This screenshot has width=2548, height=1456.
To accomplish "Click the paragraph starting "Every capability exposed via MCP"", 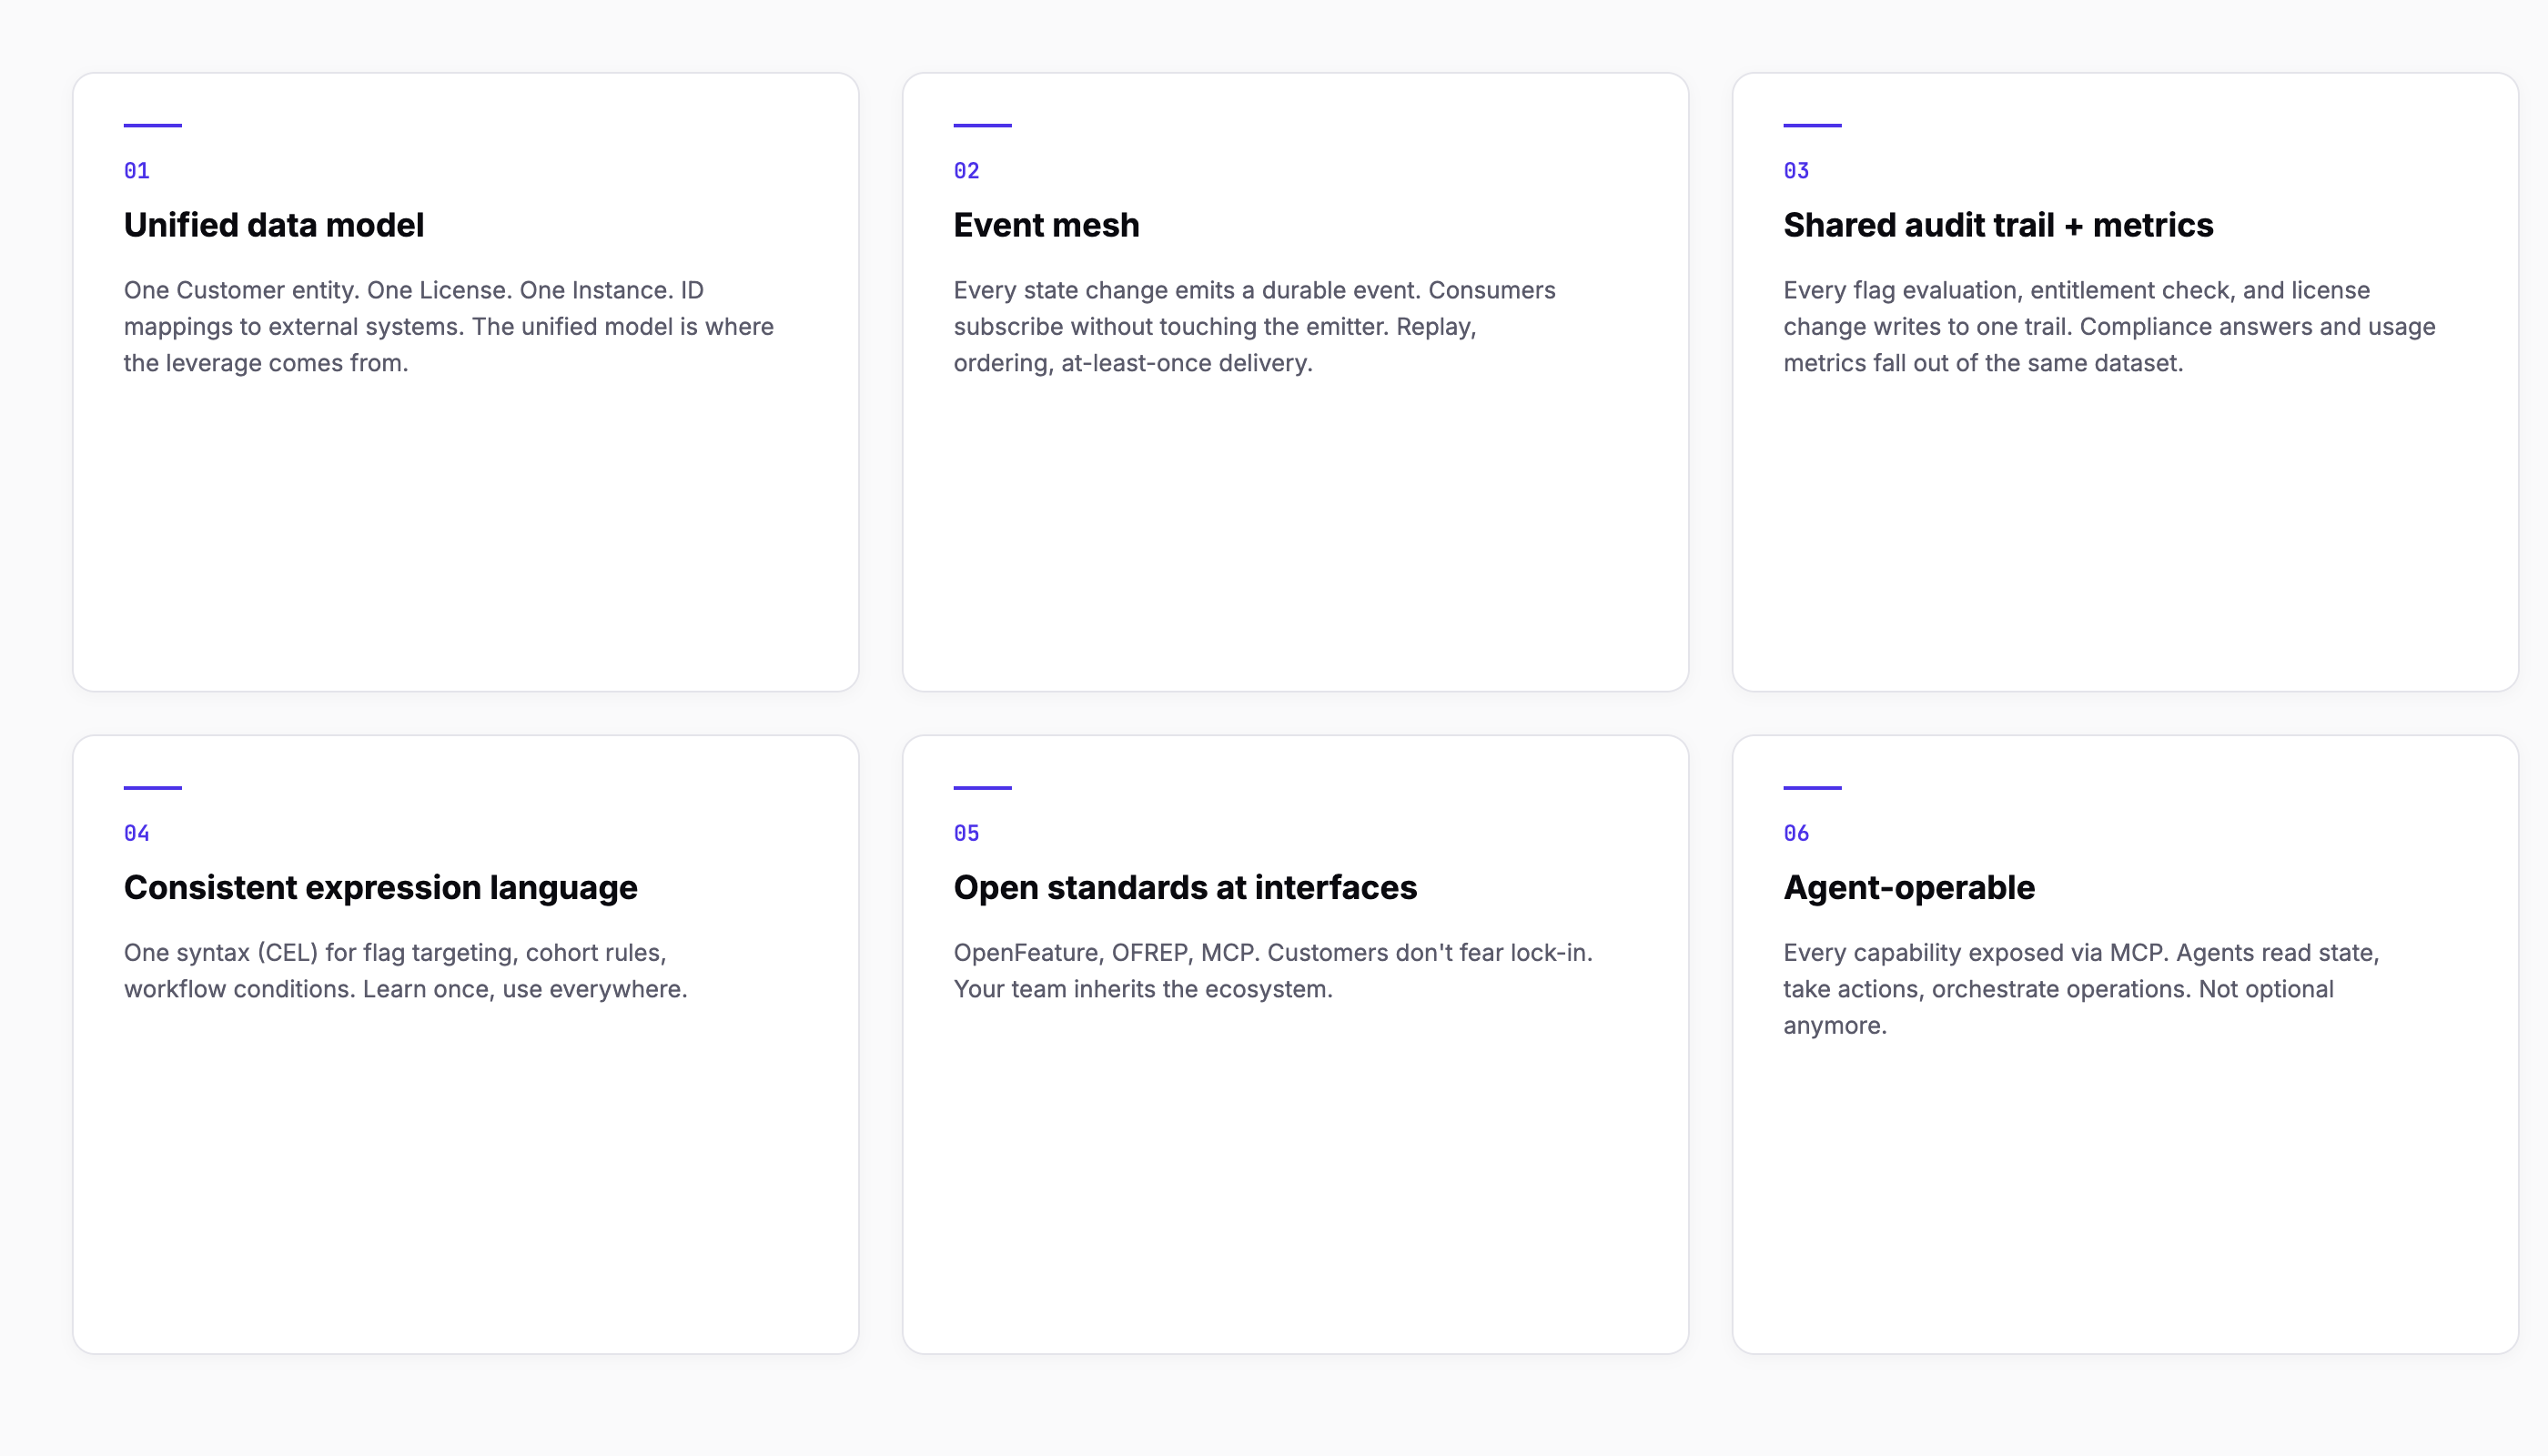I will (2081, 988).
